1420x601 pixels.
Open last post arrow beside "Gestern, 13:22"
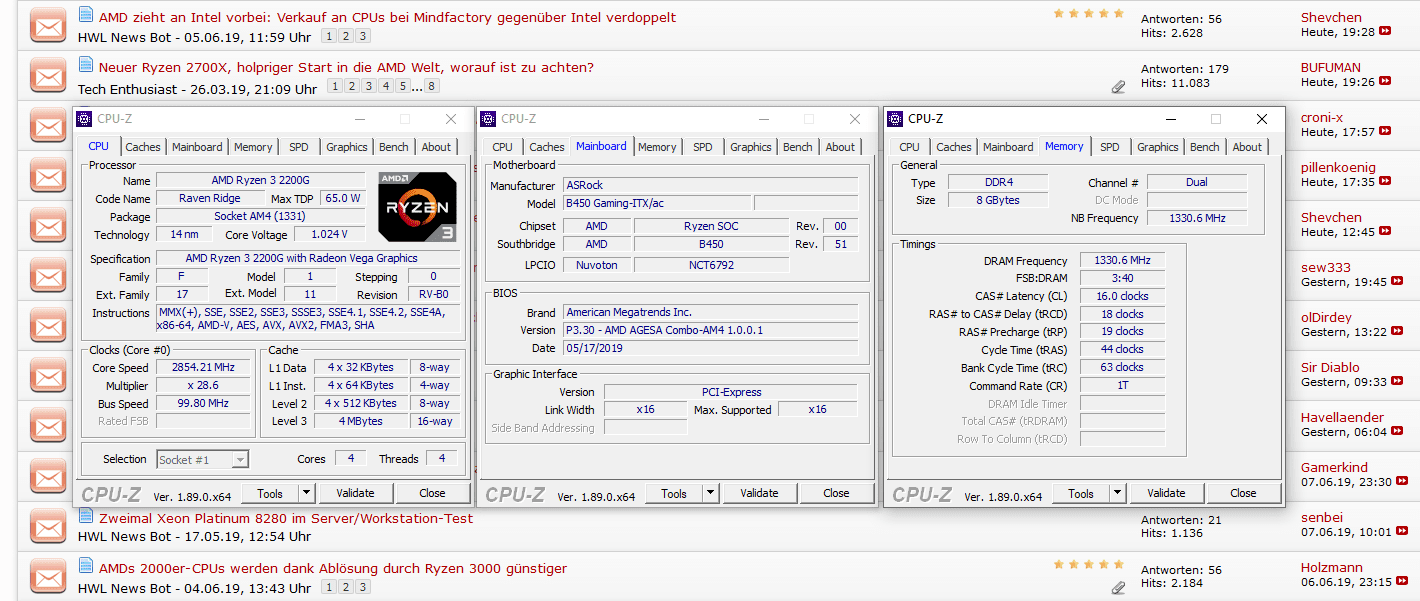point(1397,332)
